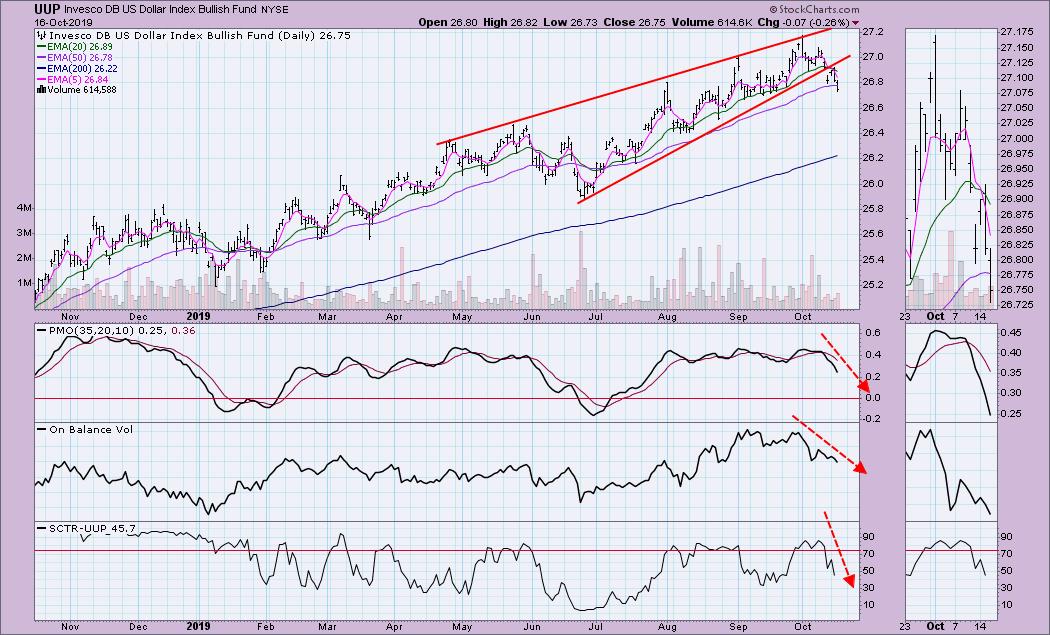Click the High 26.82 value

coord(508,22)
